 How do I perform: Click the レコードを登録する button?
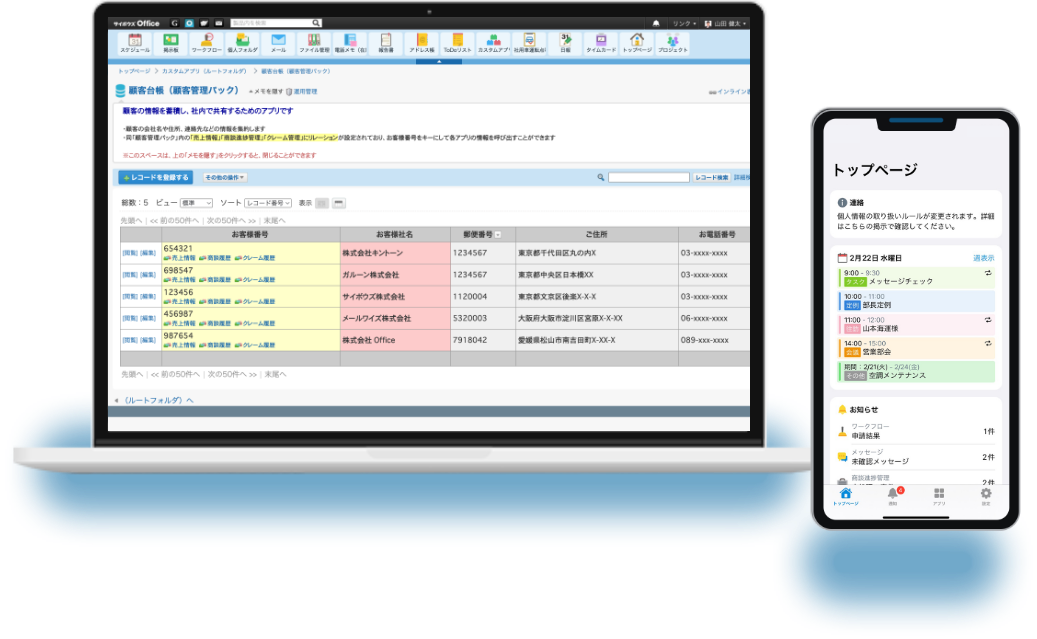tap(155, 177)
